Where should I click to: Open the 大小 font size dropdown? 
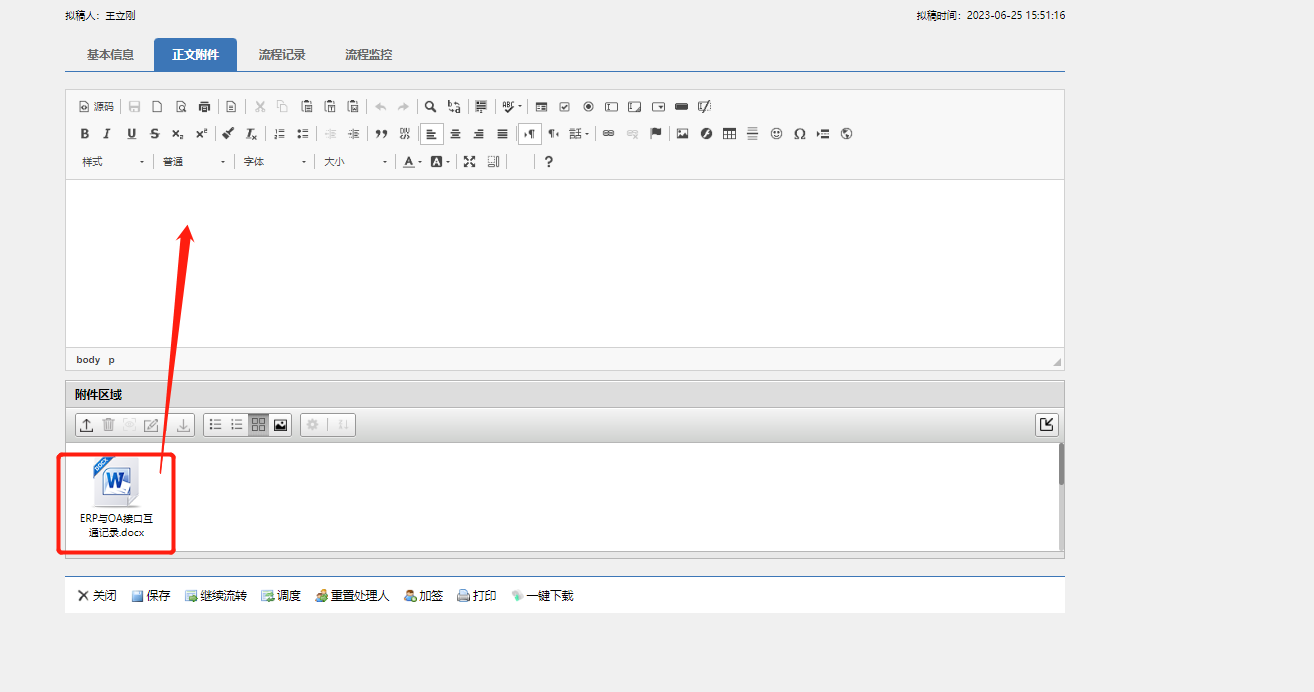click(355, 161)
